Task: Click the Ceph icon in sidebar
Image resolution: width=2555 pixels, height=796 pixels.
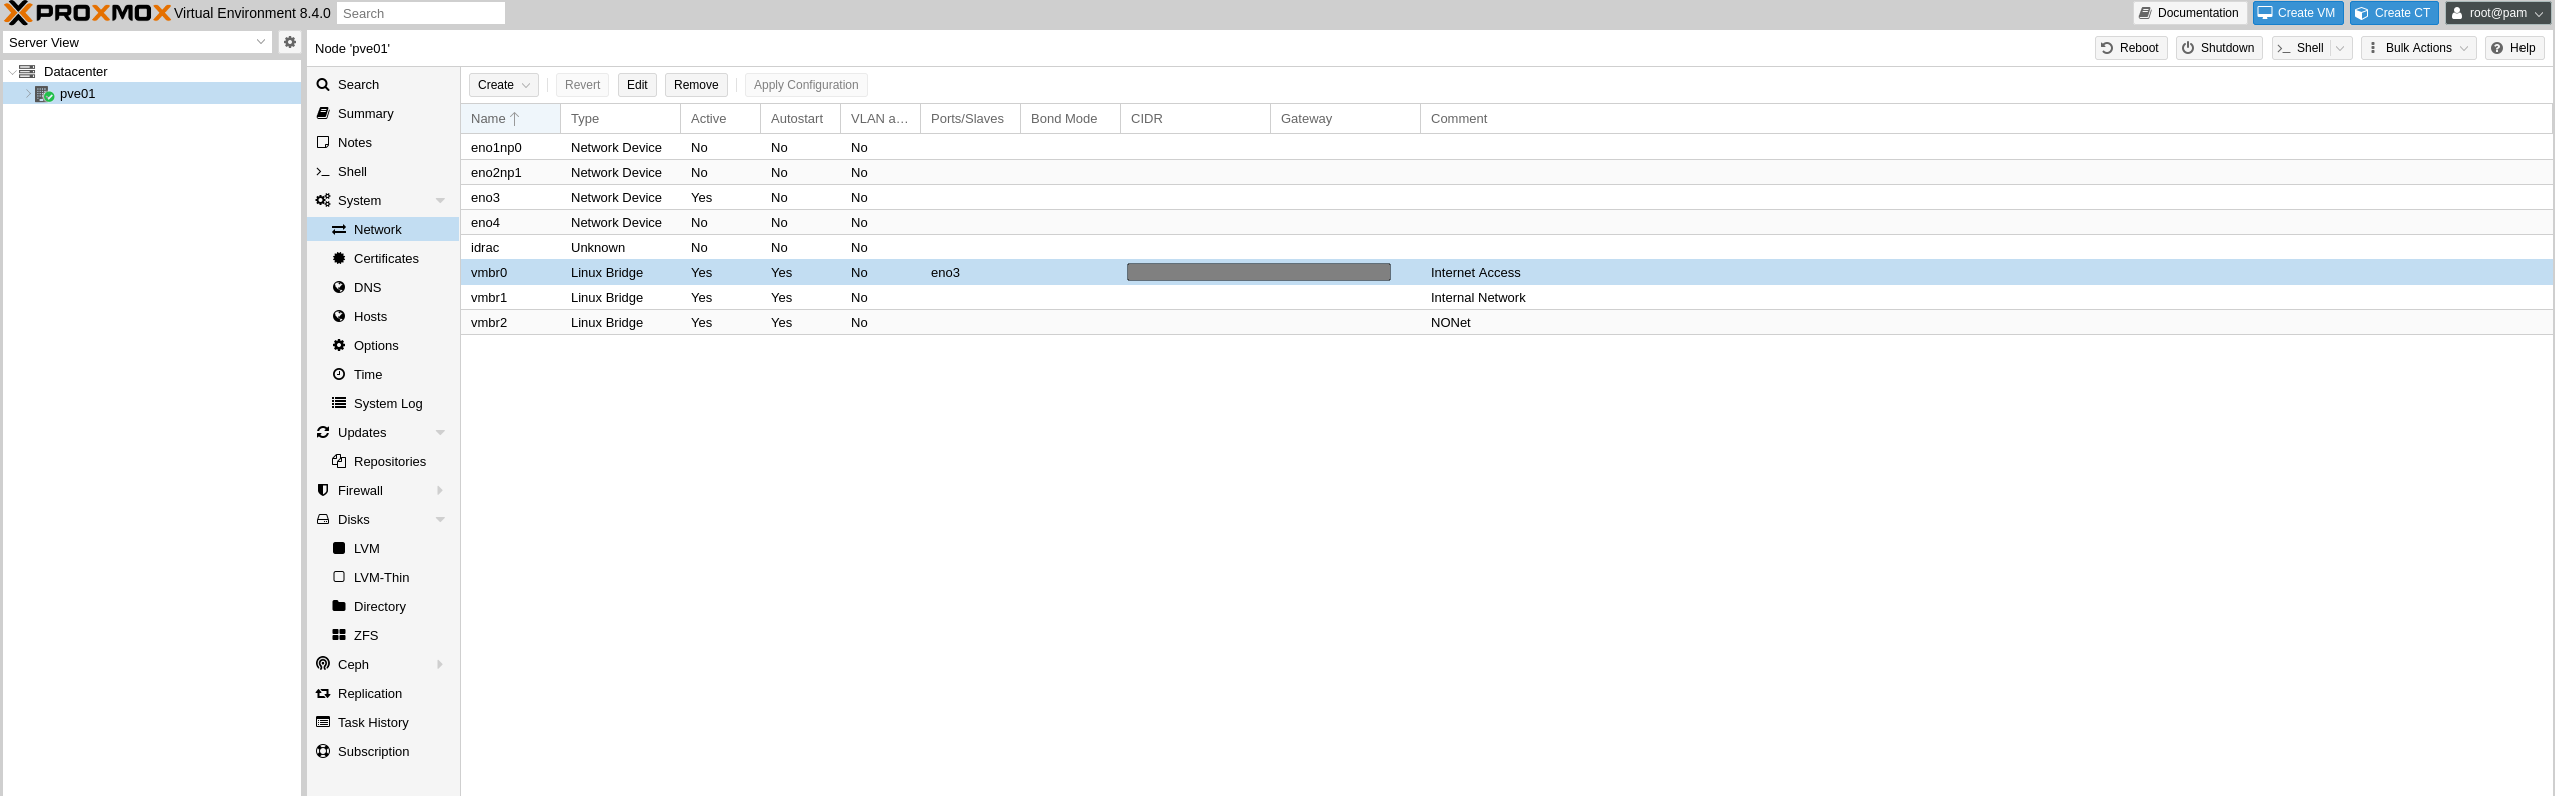Action: (x=323, y=664)
